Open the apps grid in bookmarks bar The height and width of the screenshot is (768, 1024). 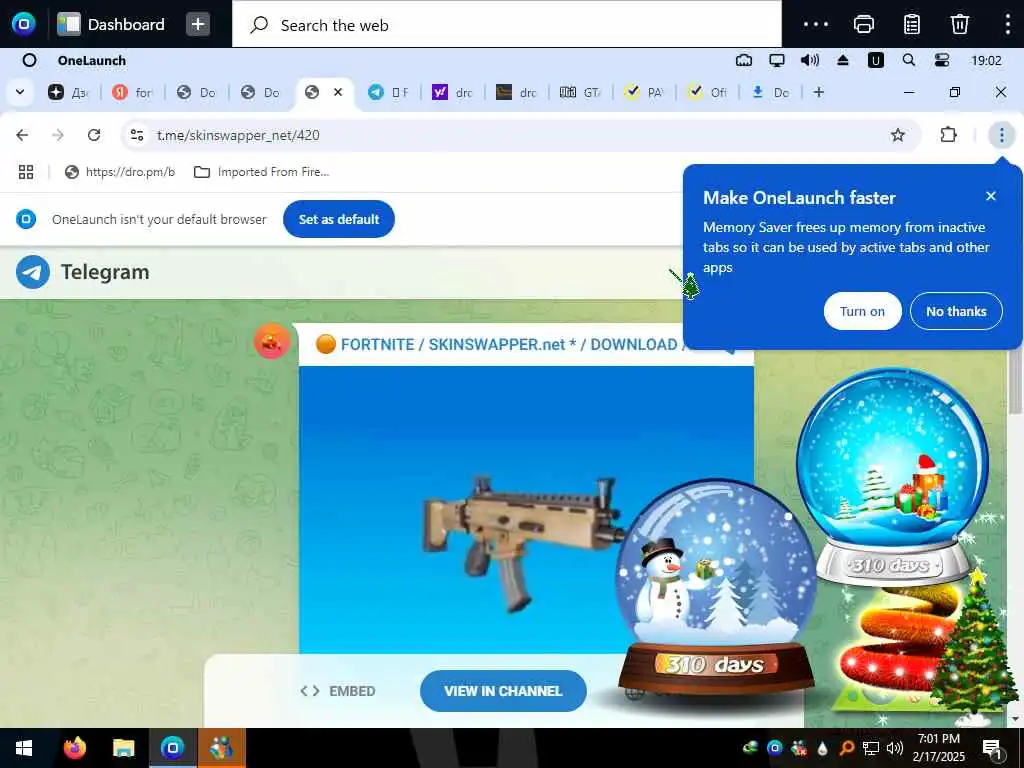click(x=26, y=172)
